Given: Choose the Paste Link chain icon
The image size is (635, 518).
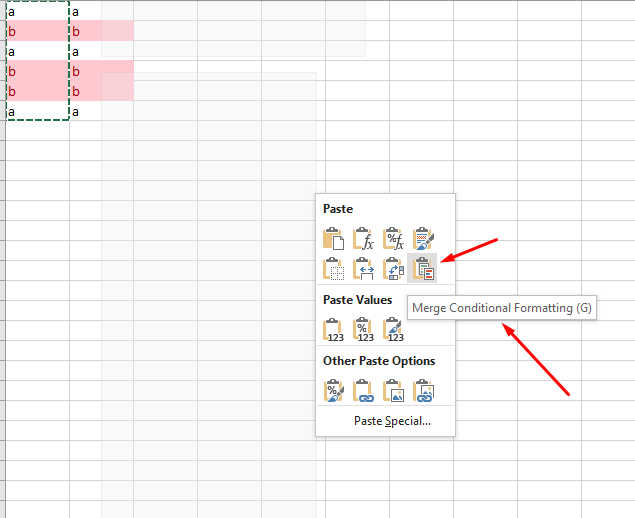Looking at the screenshot, I should (x=363, y=390).
